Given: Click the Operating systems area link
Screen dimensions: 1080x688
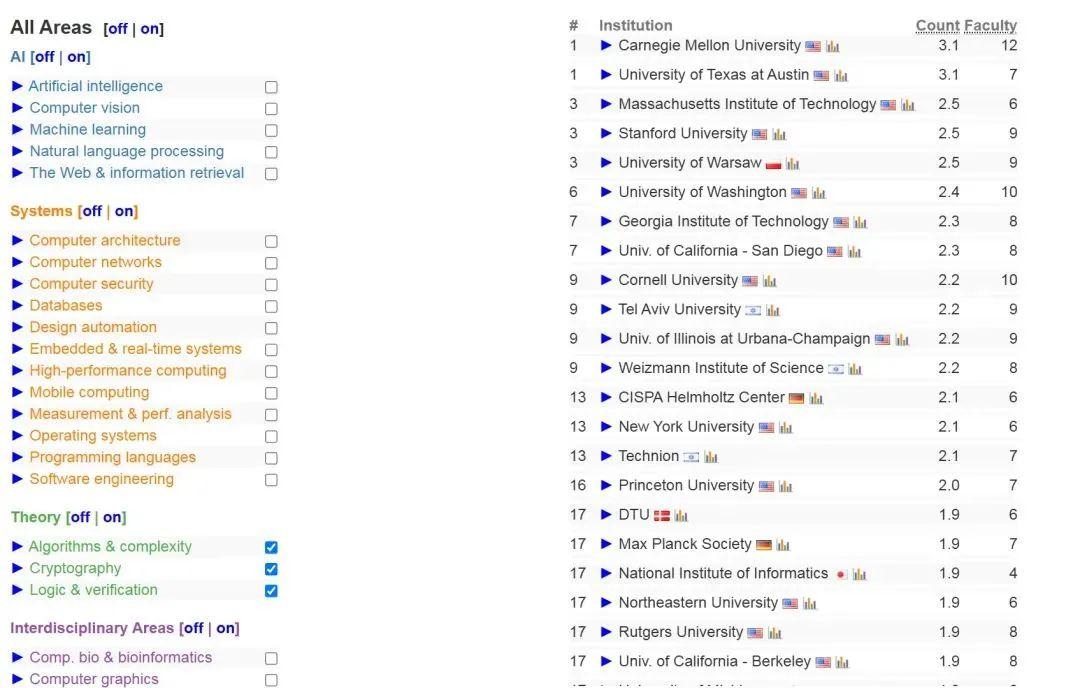Looking at the screenshot, I should click(93, 436).
